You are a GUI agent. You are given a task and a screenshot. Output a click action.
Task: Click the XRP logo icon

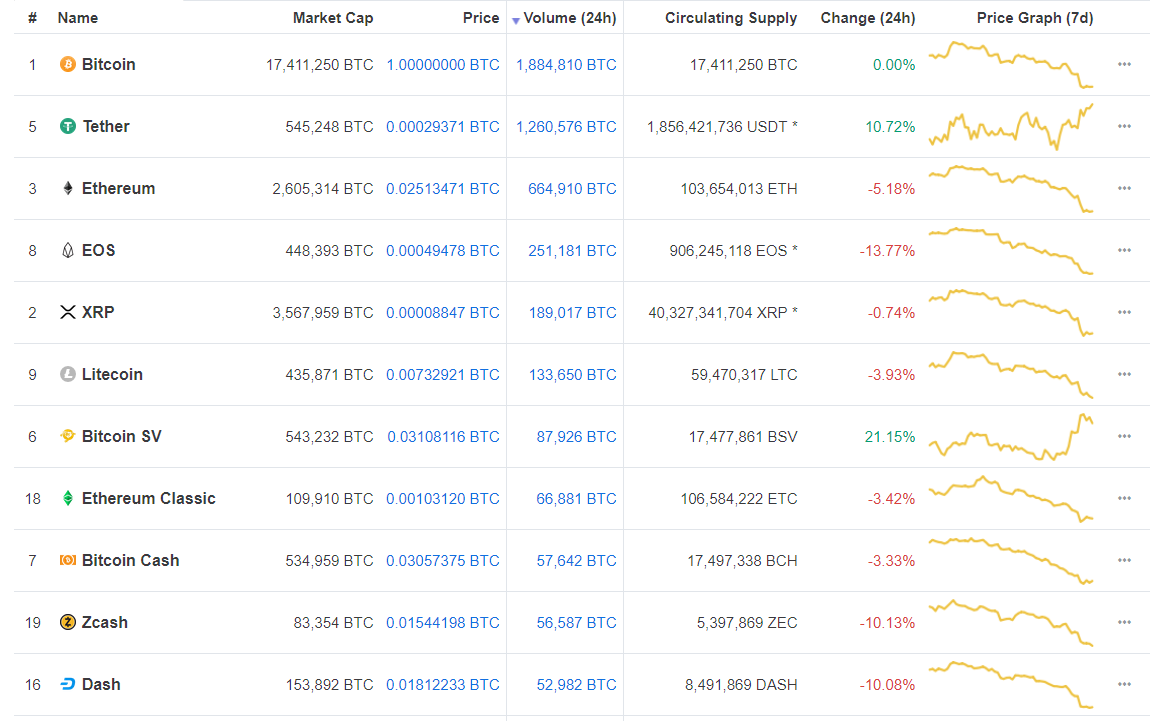click(x=68, y=313)
